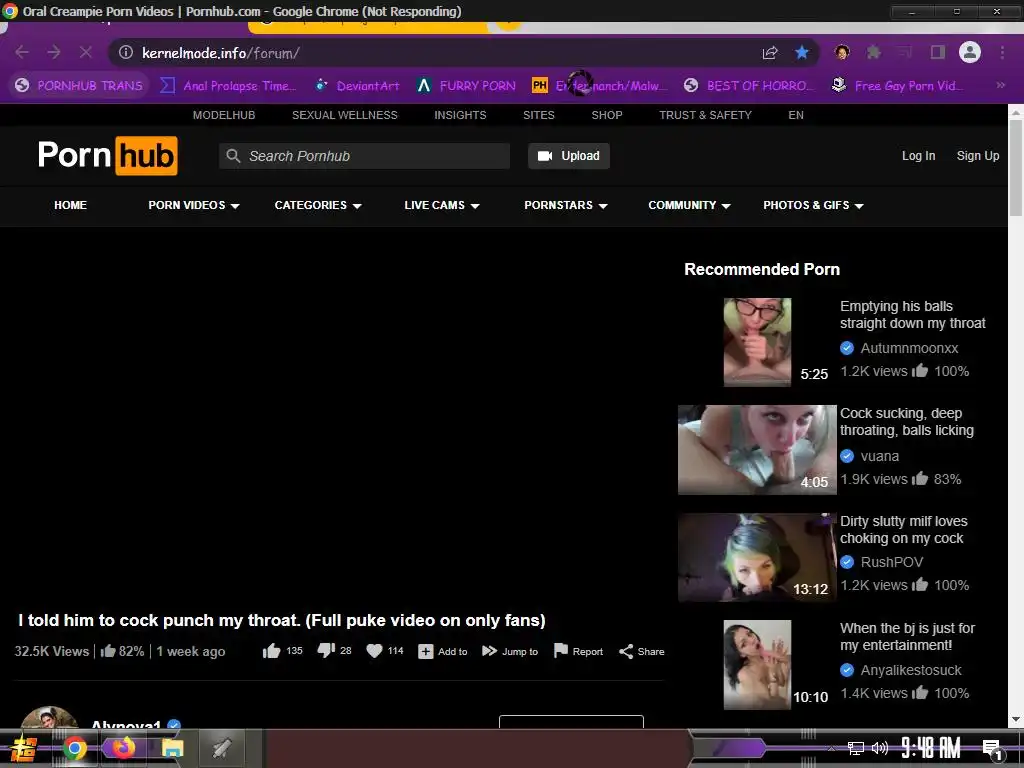Open the Trust & Safety menu item
This screenshot has height=768, width=1024.
(705, 115)
